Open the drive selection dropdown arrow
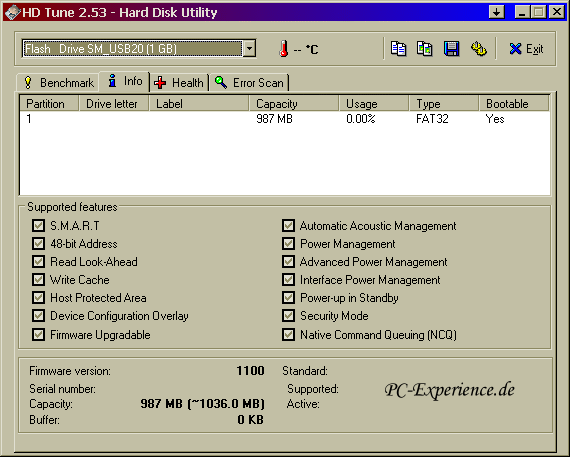 (249, 48)
